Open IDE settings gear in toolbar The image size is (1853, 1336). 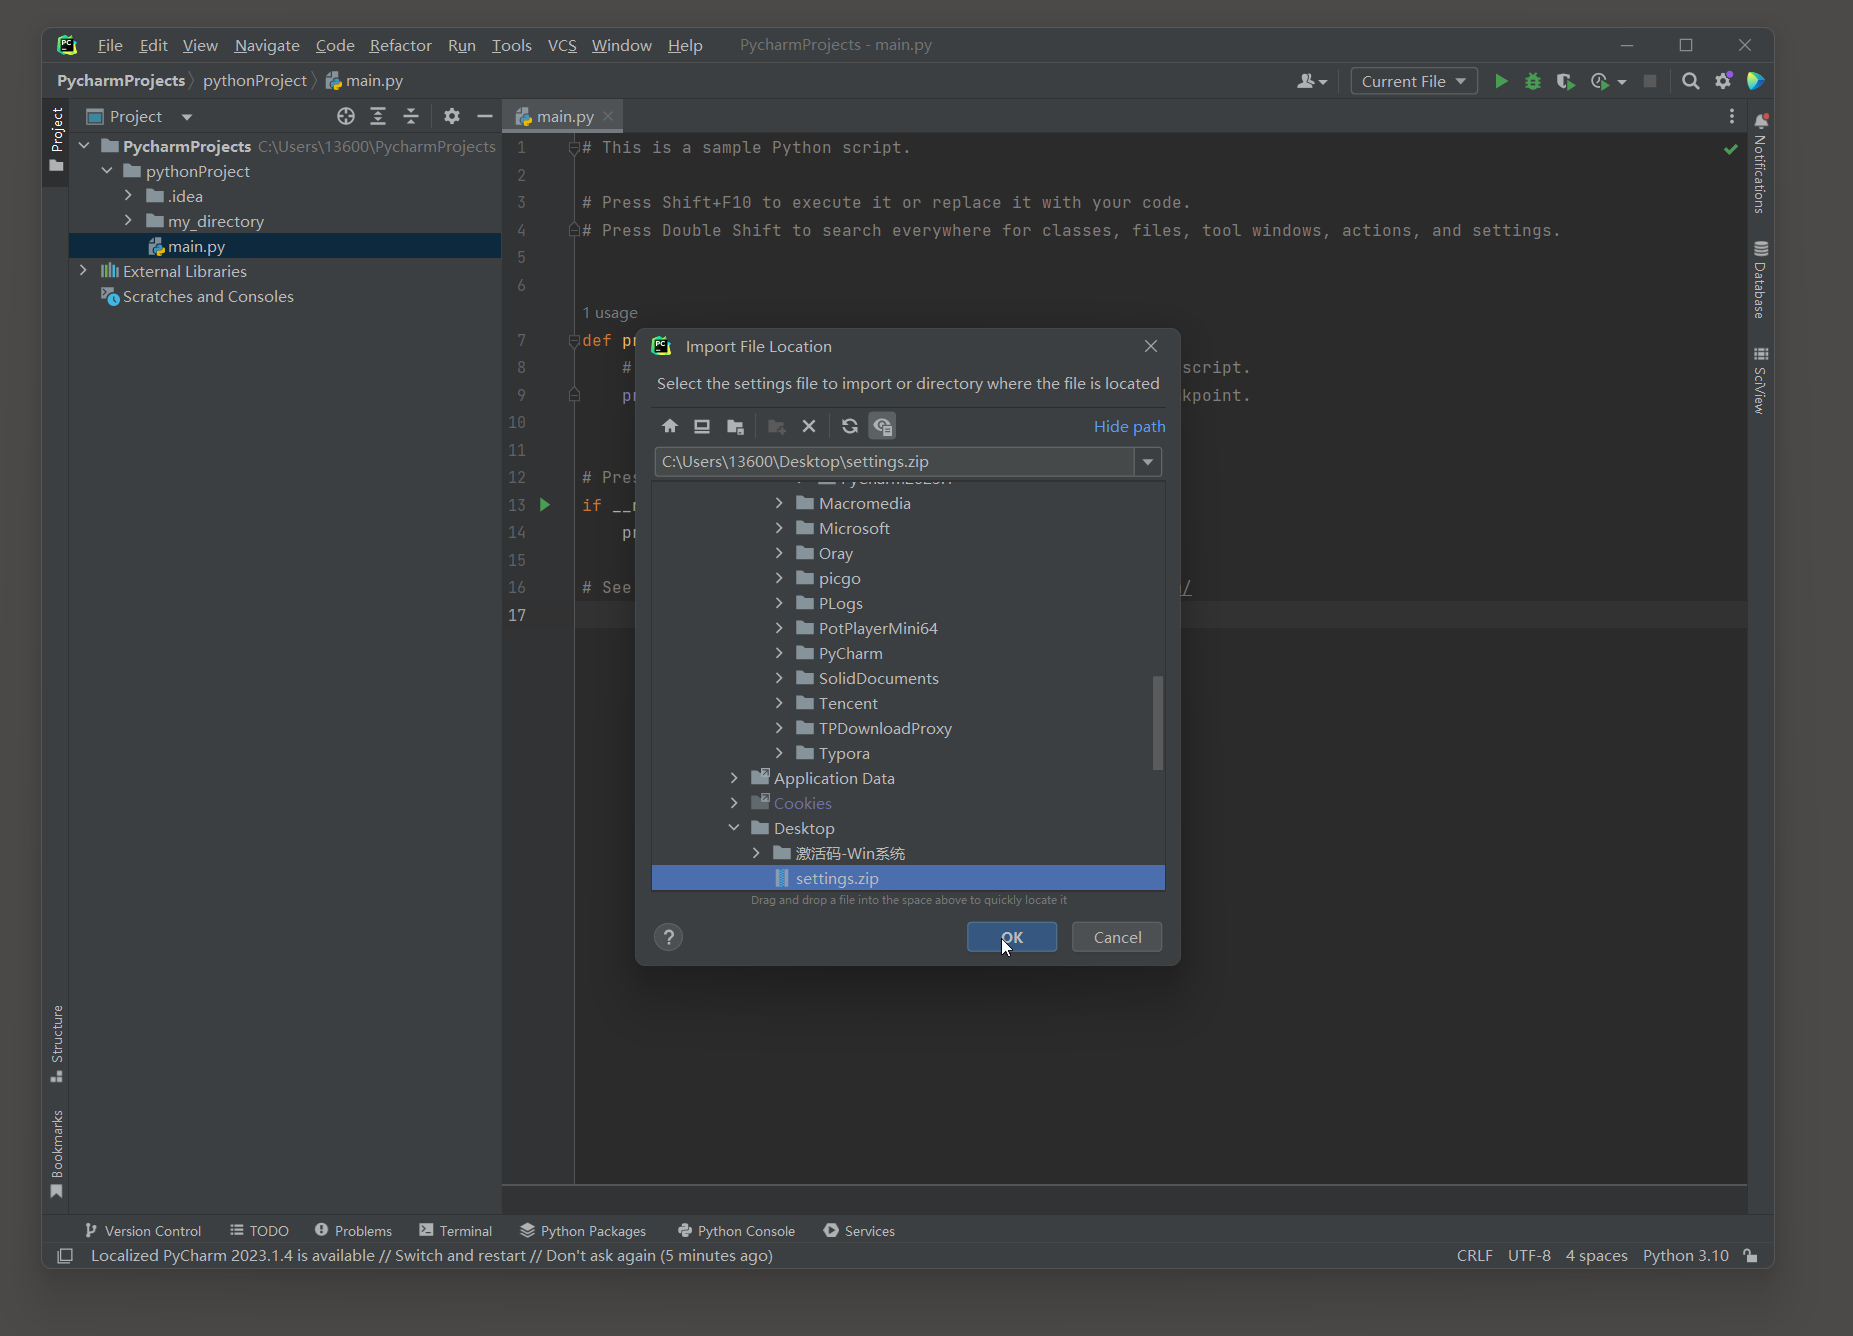(x=1723, y=81)
